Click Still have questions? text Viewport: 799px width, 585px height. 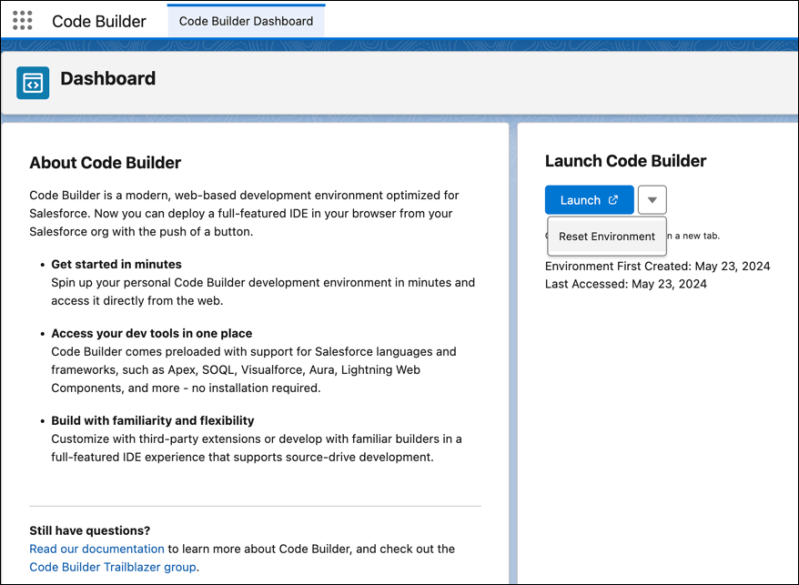(x=90, y=530)
